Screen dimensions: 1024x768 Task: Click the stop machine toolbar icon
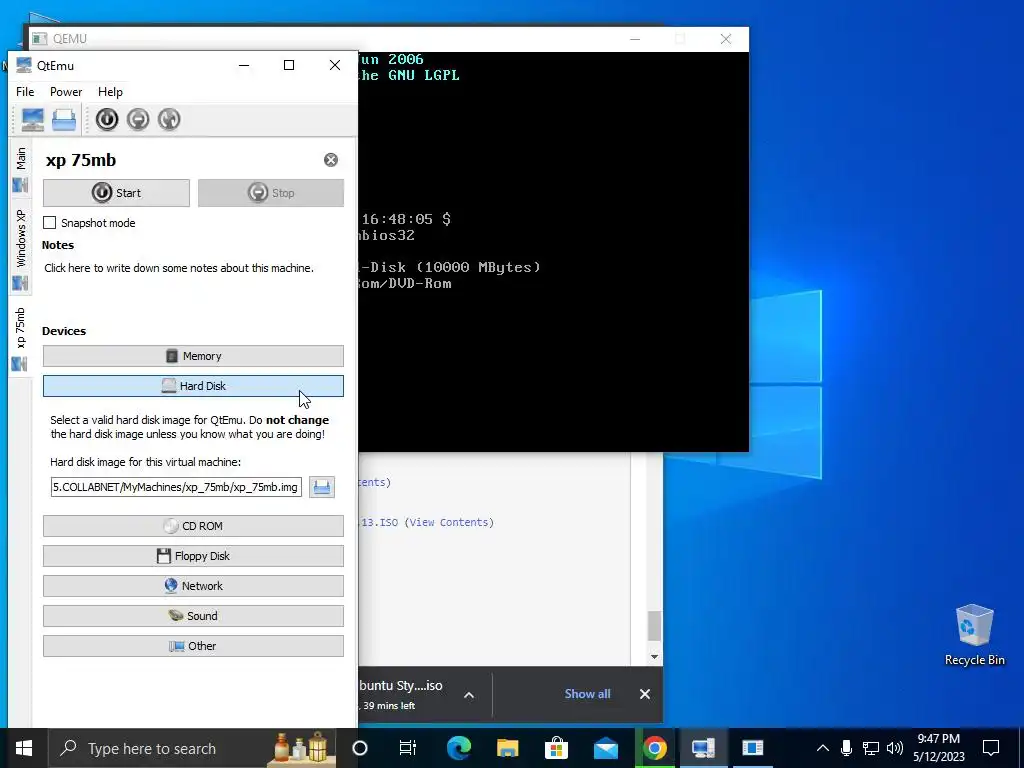tap(138, 120)
